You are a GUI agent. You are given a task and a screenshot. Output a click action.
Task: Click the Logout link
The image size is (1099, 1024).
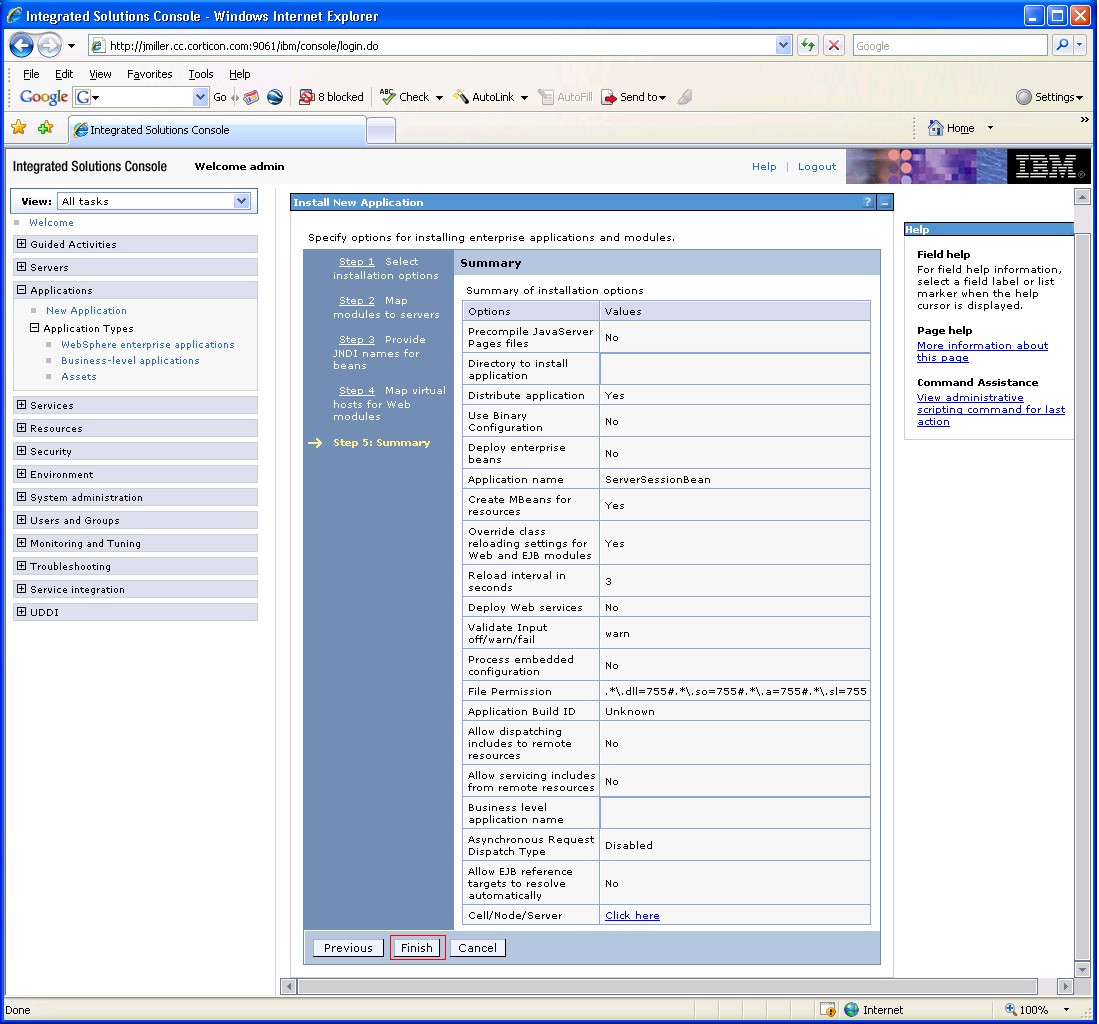click(817, 166)
